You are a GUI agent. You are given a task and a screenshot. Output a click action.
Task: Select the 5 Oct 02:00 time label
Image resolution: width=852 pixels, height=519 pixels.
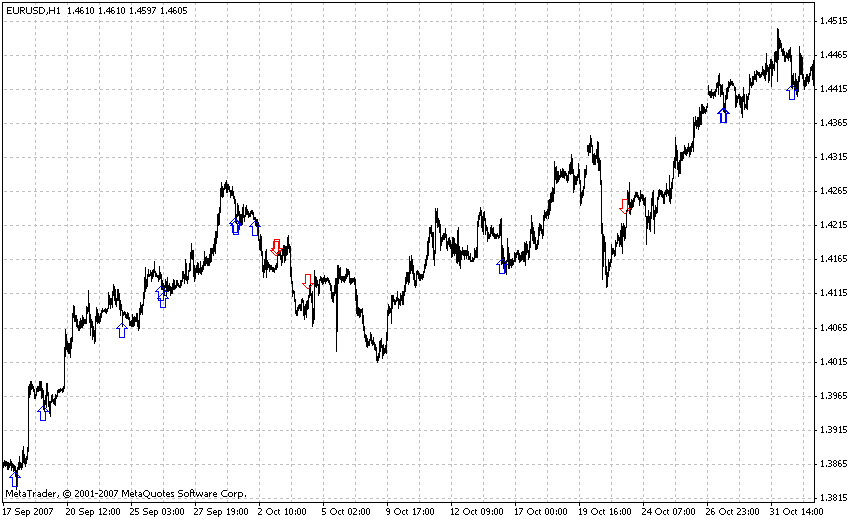click(x=346, y=512)
